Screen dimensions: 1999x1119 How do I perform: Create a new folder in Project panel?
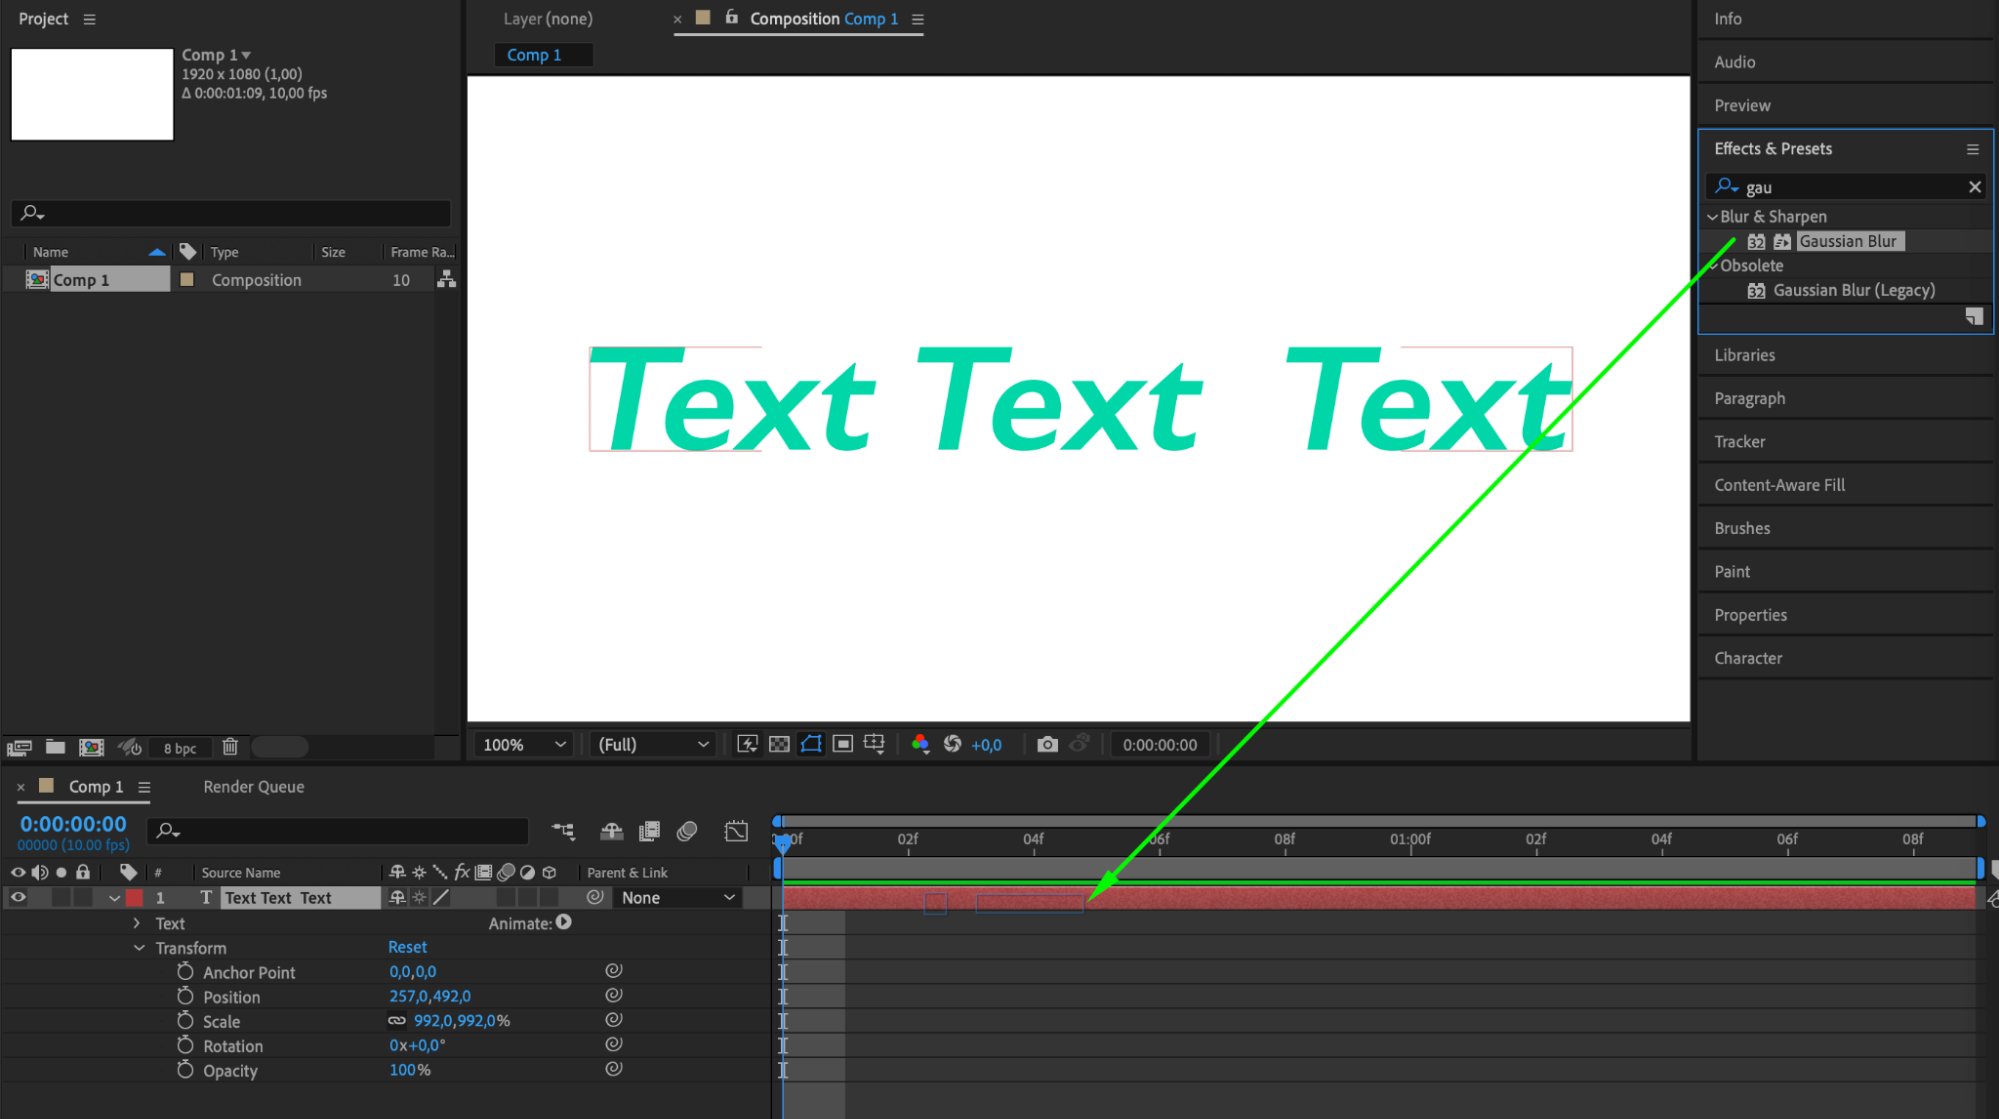(x=56, y=747)
